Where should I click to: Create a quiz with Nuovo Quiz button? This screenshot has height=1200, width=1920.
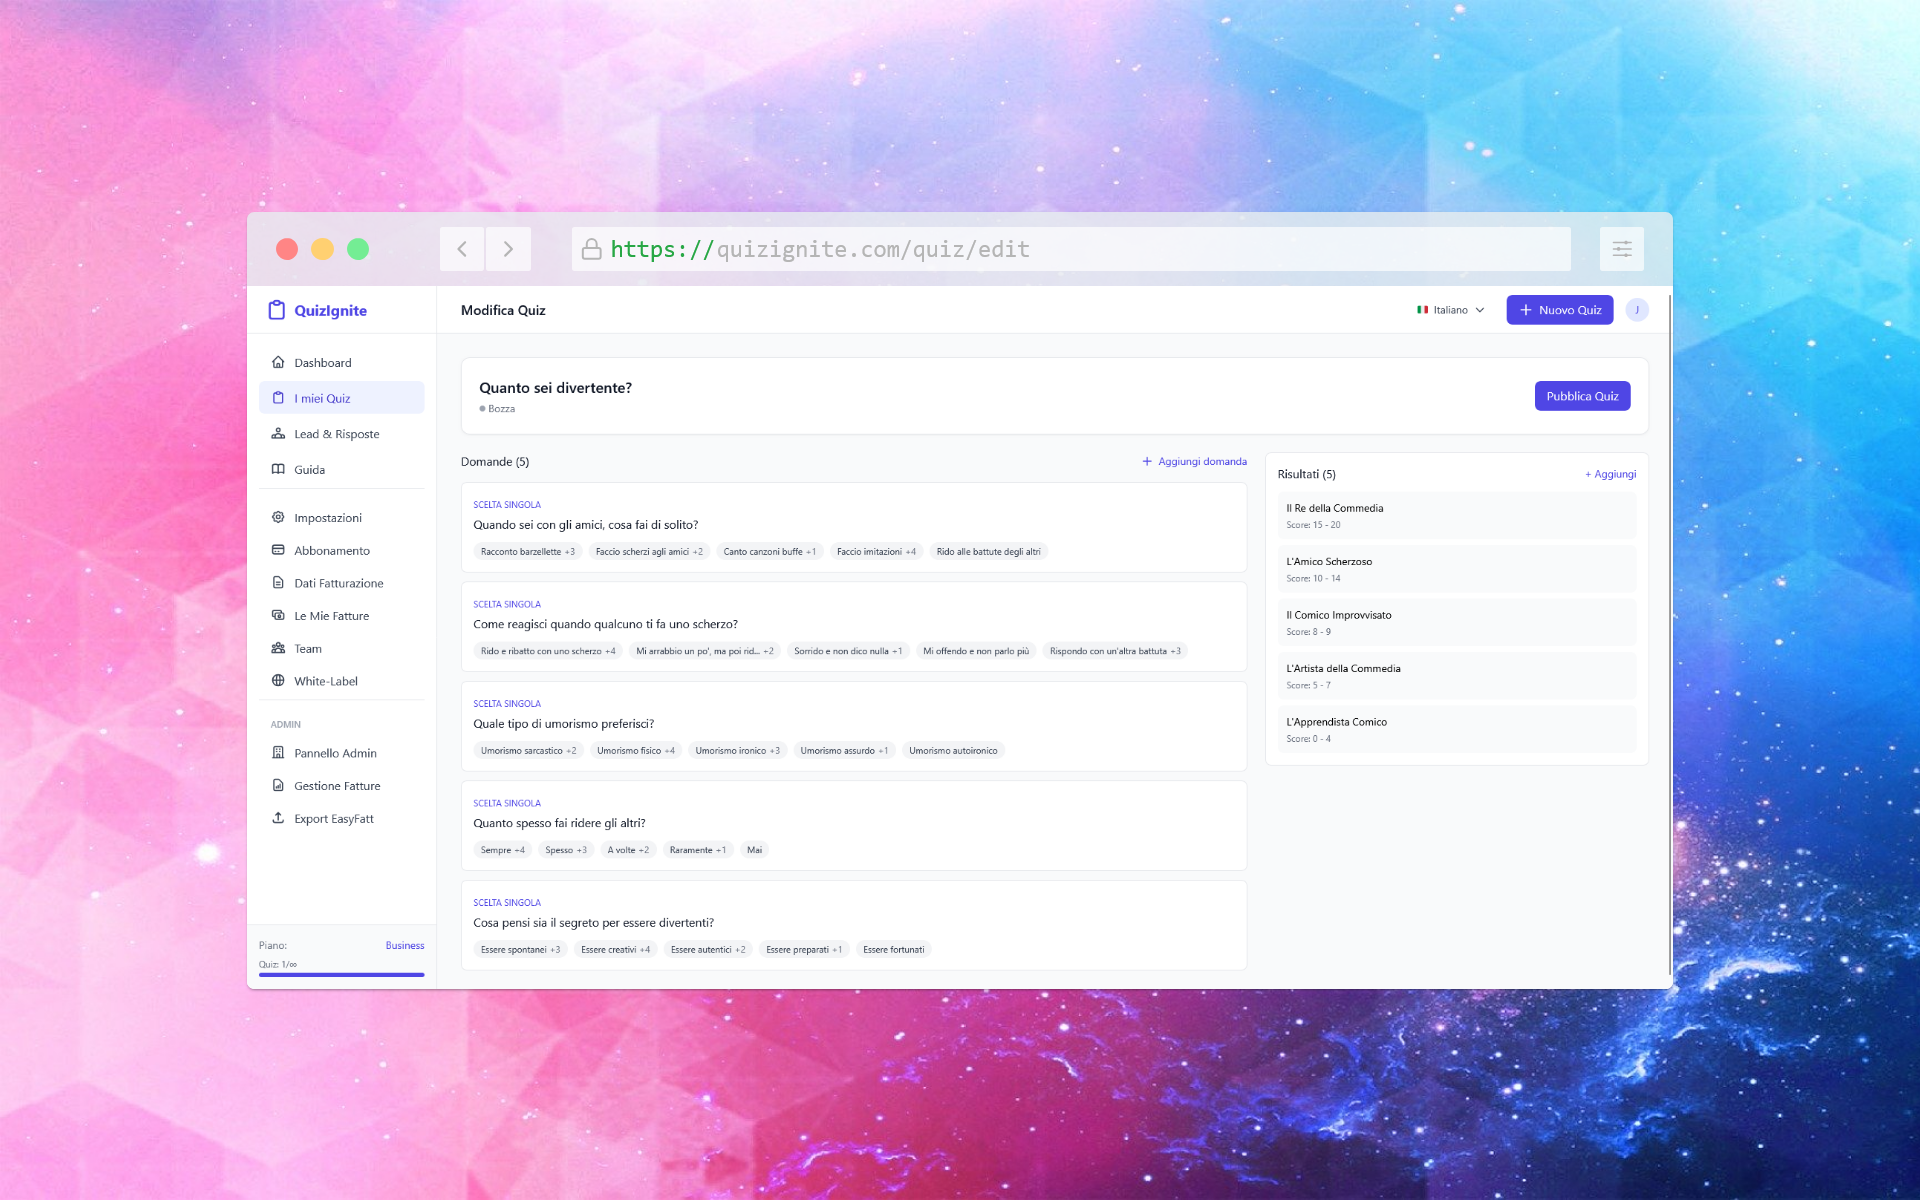(1559, 310)
